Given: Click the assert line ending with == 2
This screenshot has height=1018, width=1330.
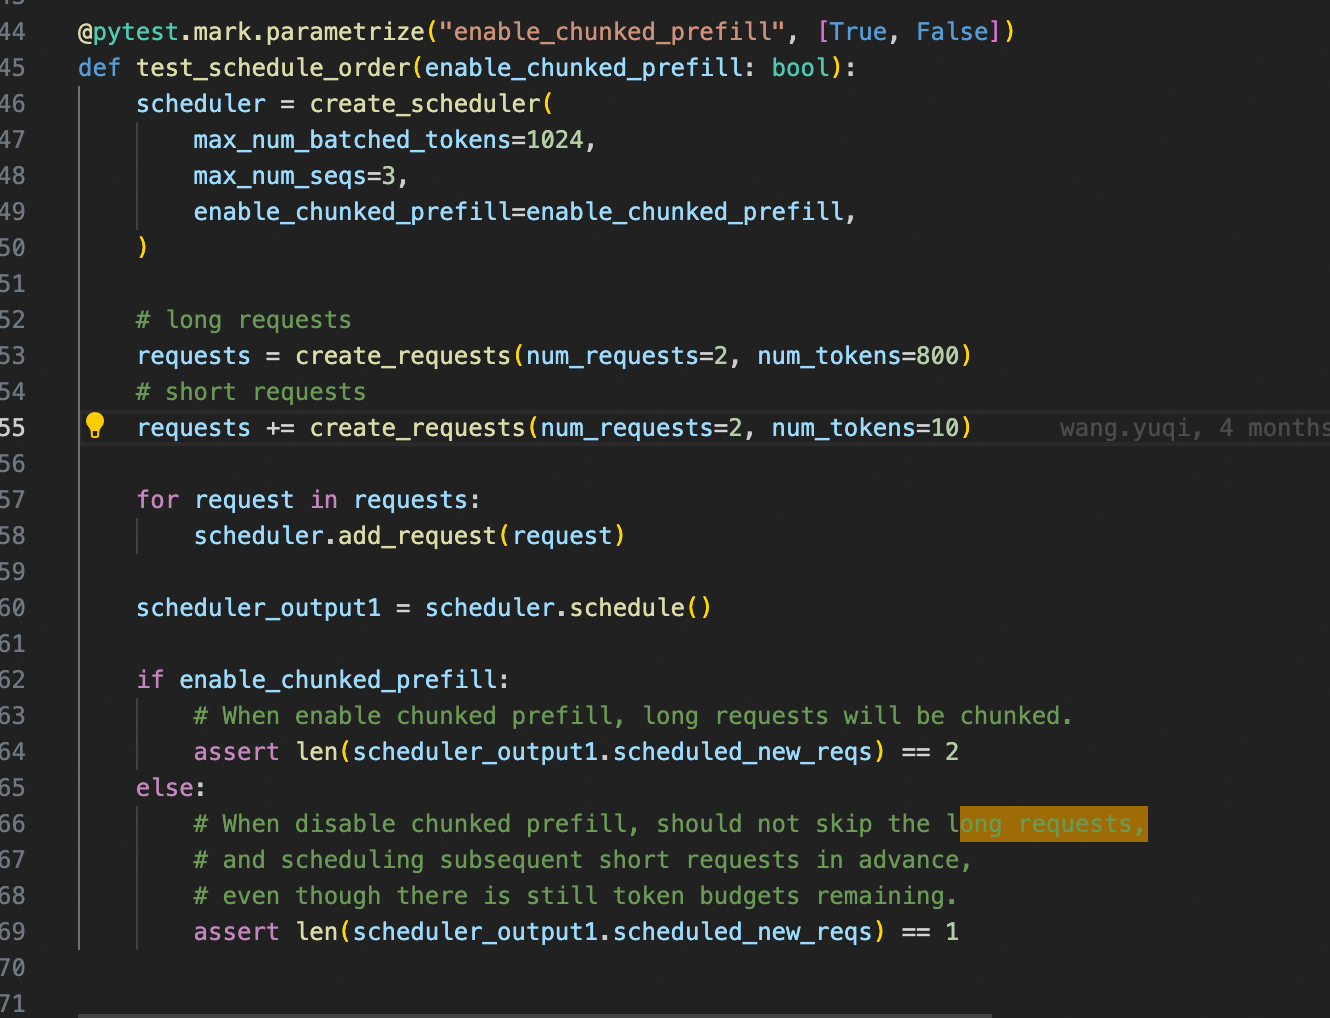Looking at the screenshot, I should click(x=576, y=752).
